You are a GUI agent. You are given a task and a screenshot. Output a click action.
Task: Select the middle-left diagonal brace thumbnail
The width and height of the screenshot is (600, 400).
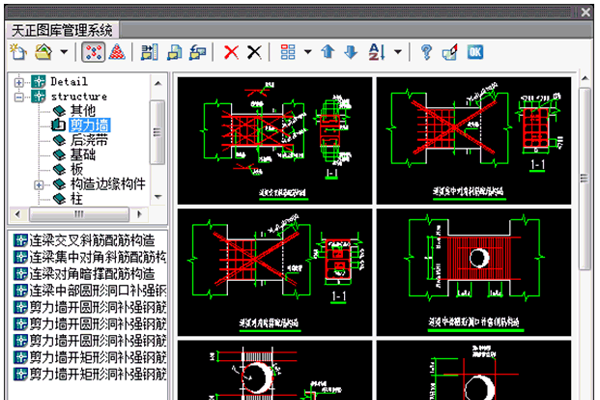click(x=275, y=272)
